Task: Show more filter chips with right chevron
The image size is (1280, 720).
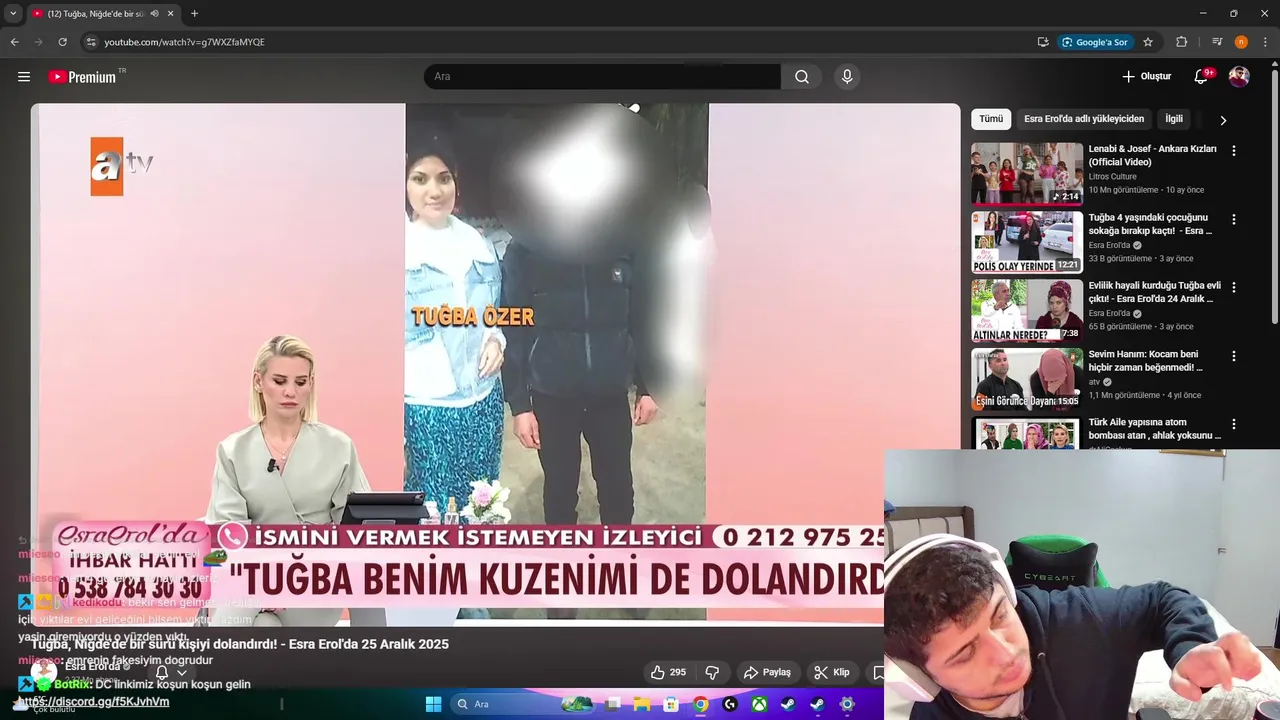Action: [x=1222, y=120]
